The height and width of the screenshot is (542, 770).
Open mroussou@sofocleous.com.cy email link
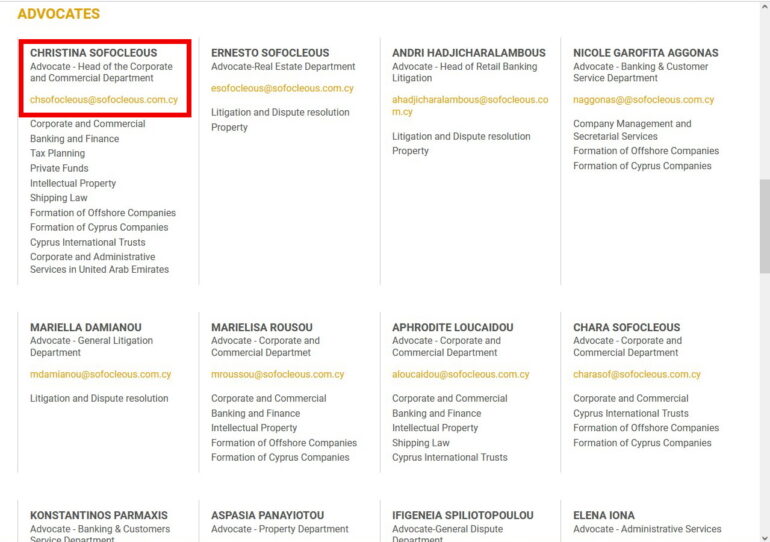277,374
